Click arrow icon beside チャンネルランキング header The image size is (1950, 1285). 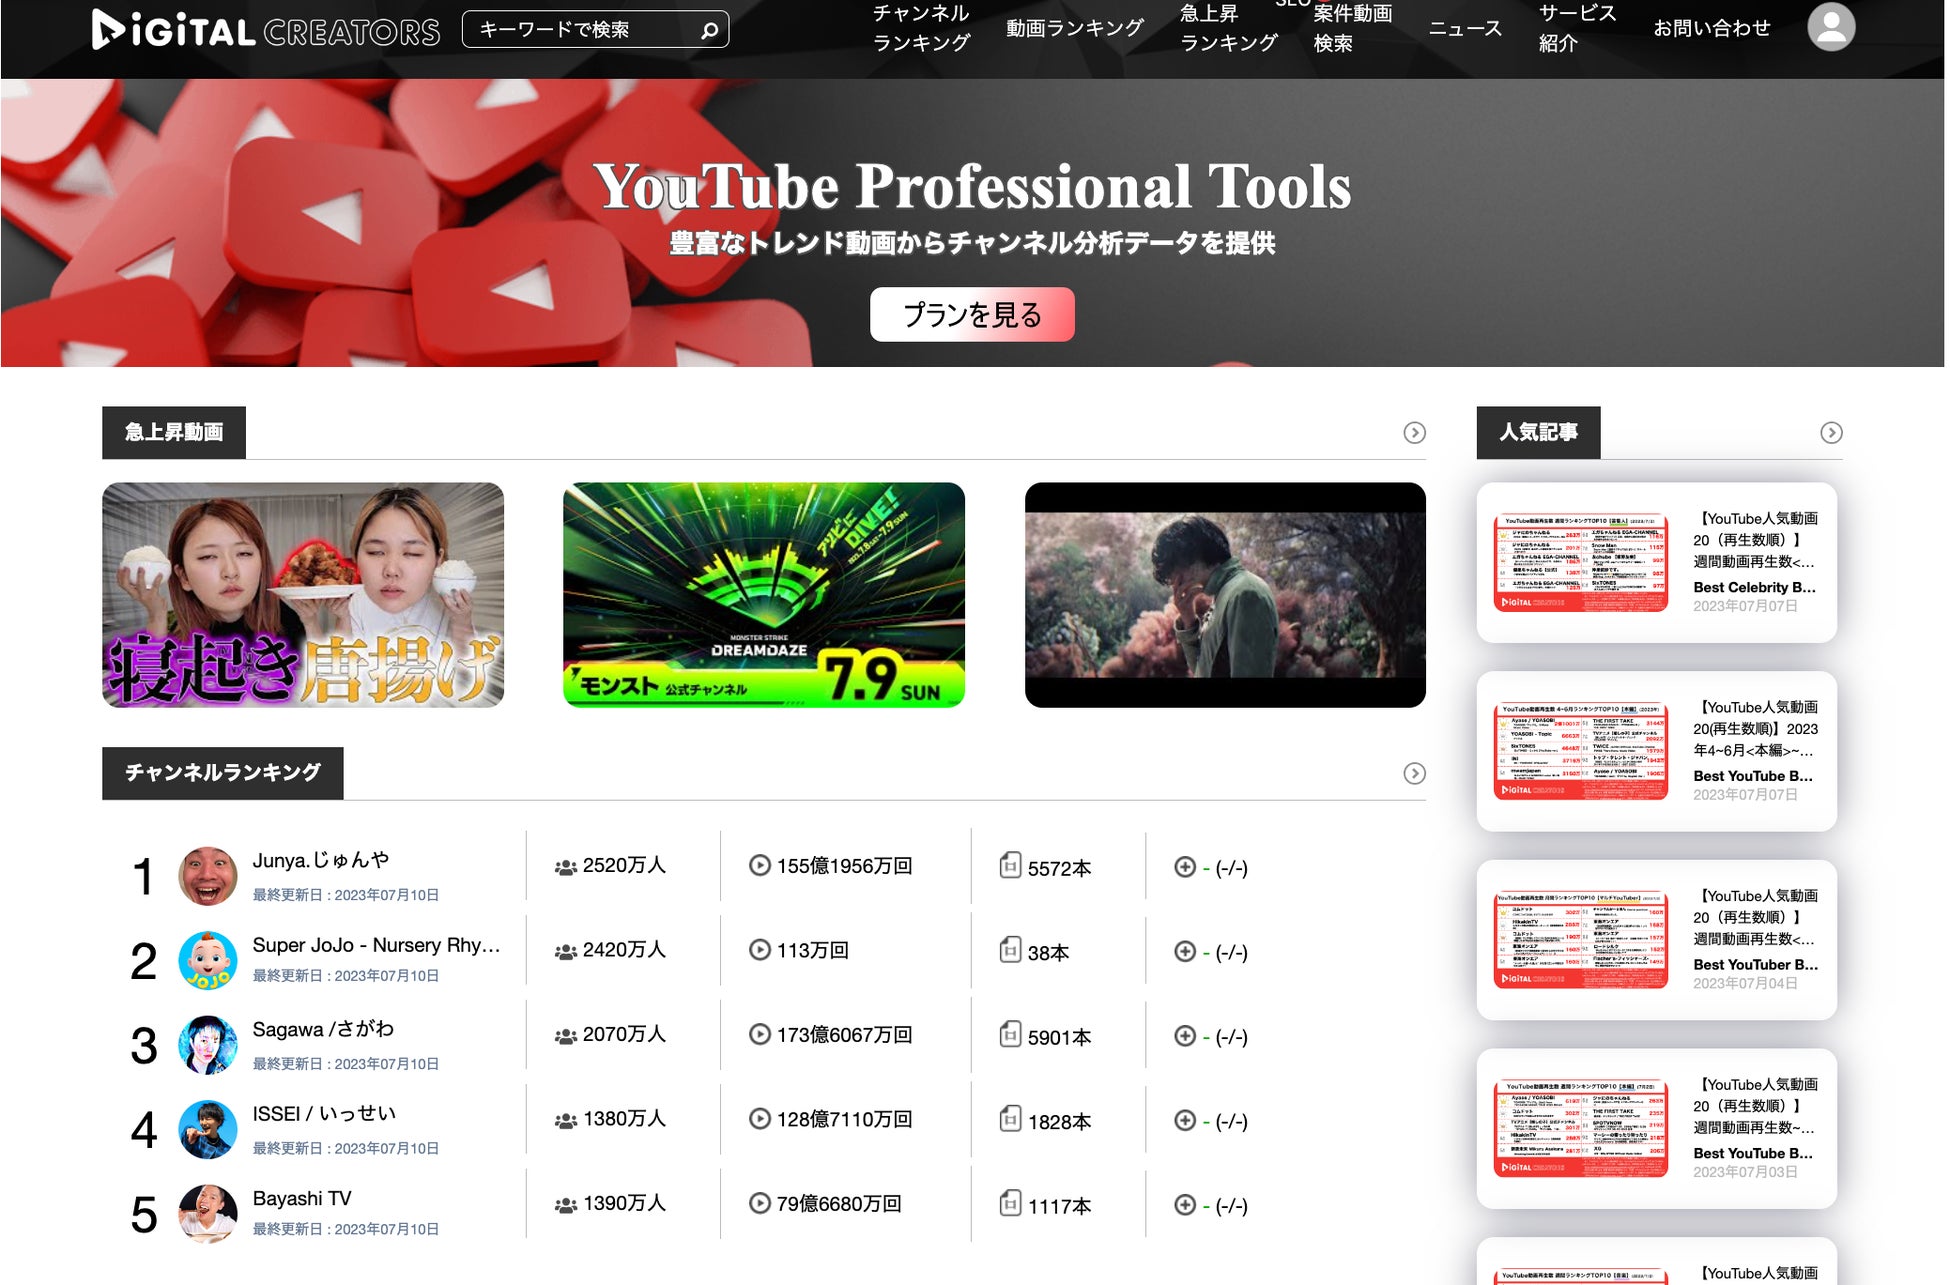click(x=1414, y=774)
